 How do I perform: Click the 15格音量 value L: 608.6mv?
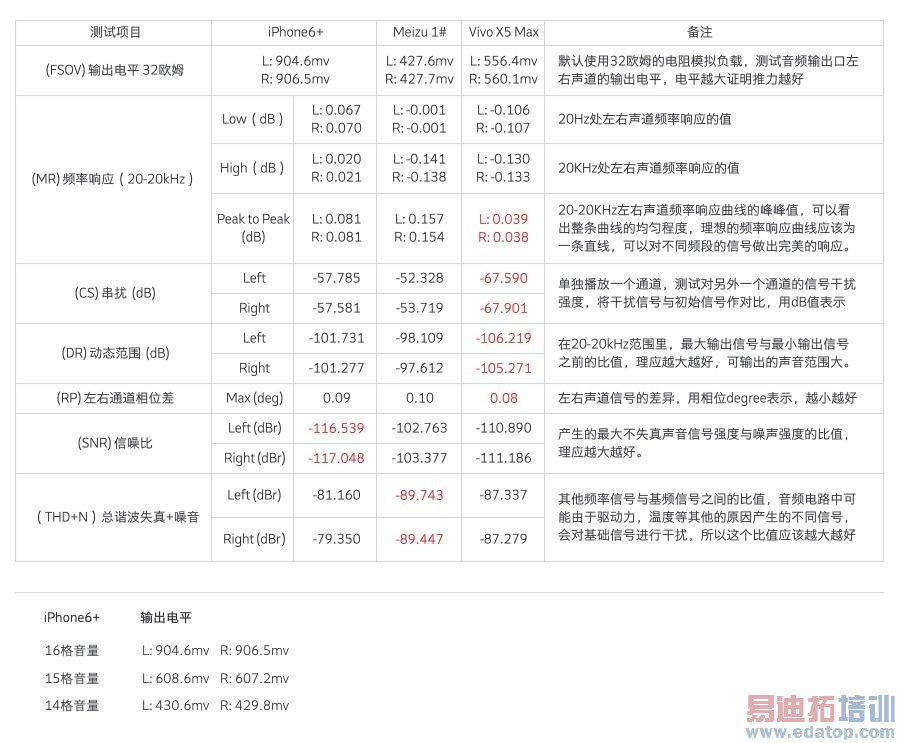click(176, 679)
